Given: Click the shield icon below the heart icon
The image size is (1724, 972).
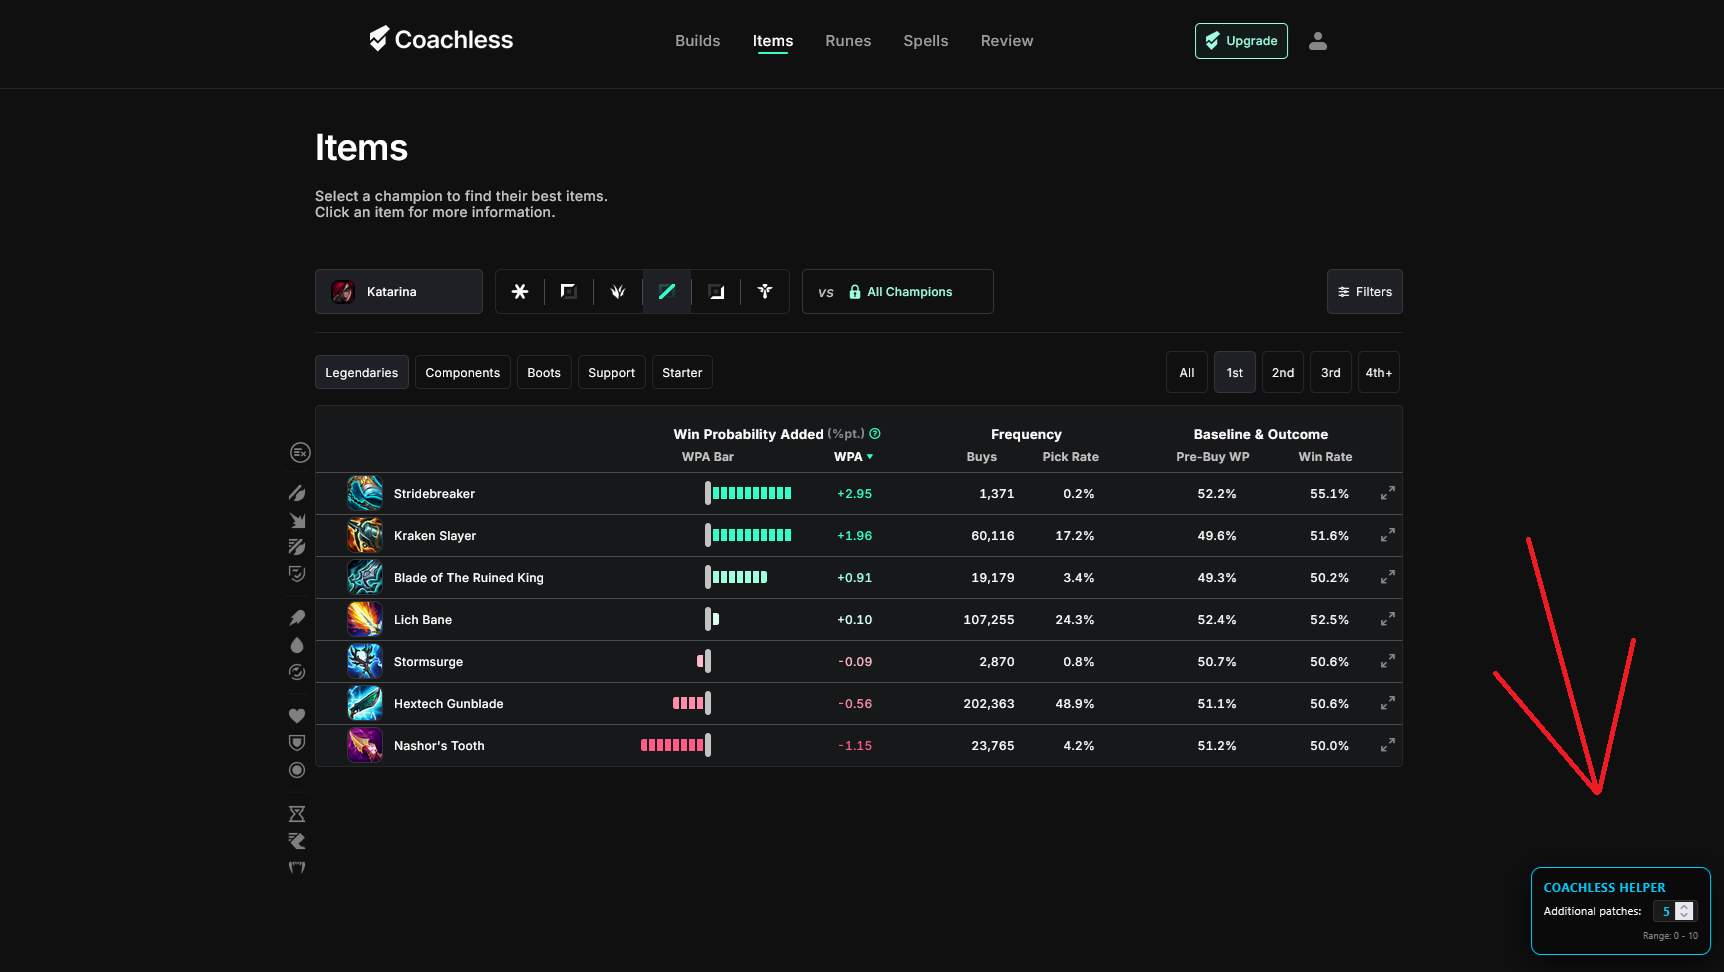Looking at the screenshot, I should 297,743.
